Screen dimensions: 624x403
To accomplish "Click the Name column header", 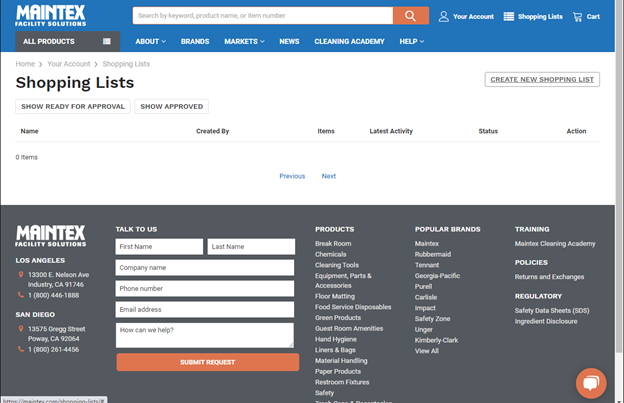I will tap(29, 131).
